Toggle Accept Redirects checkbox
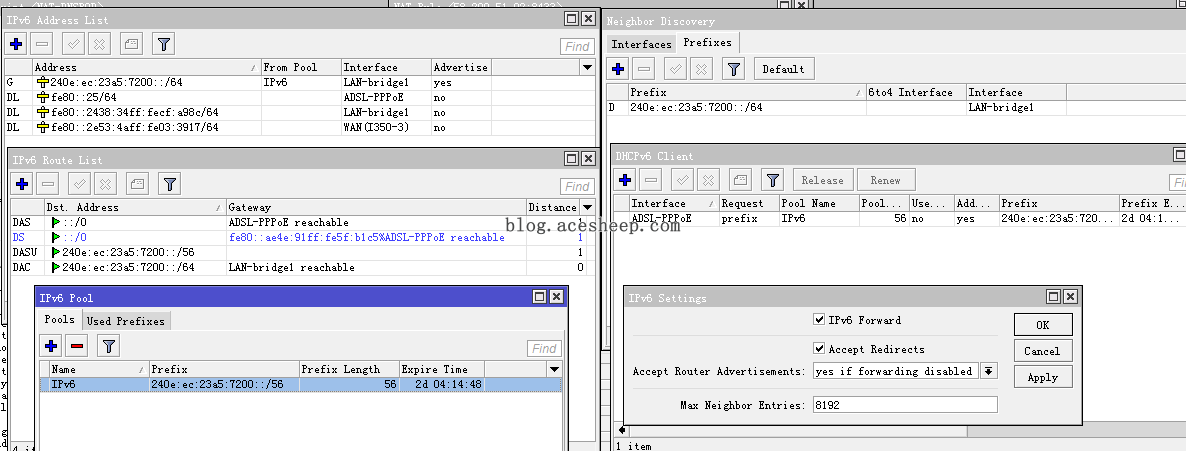 pos(818,349)
